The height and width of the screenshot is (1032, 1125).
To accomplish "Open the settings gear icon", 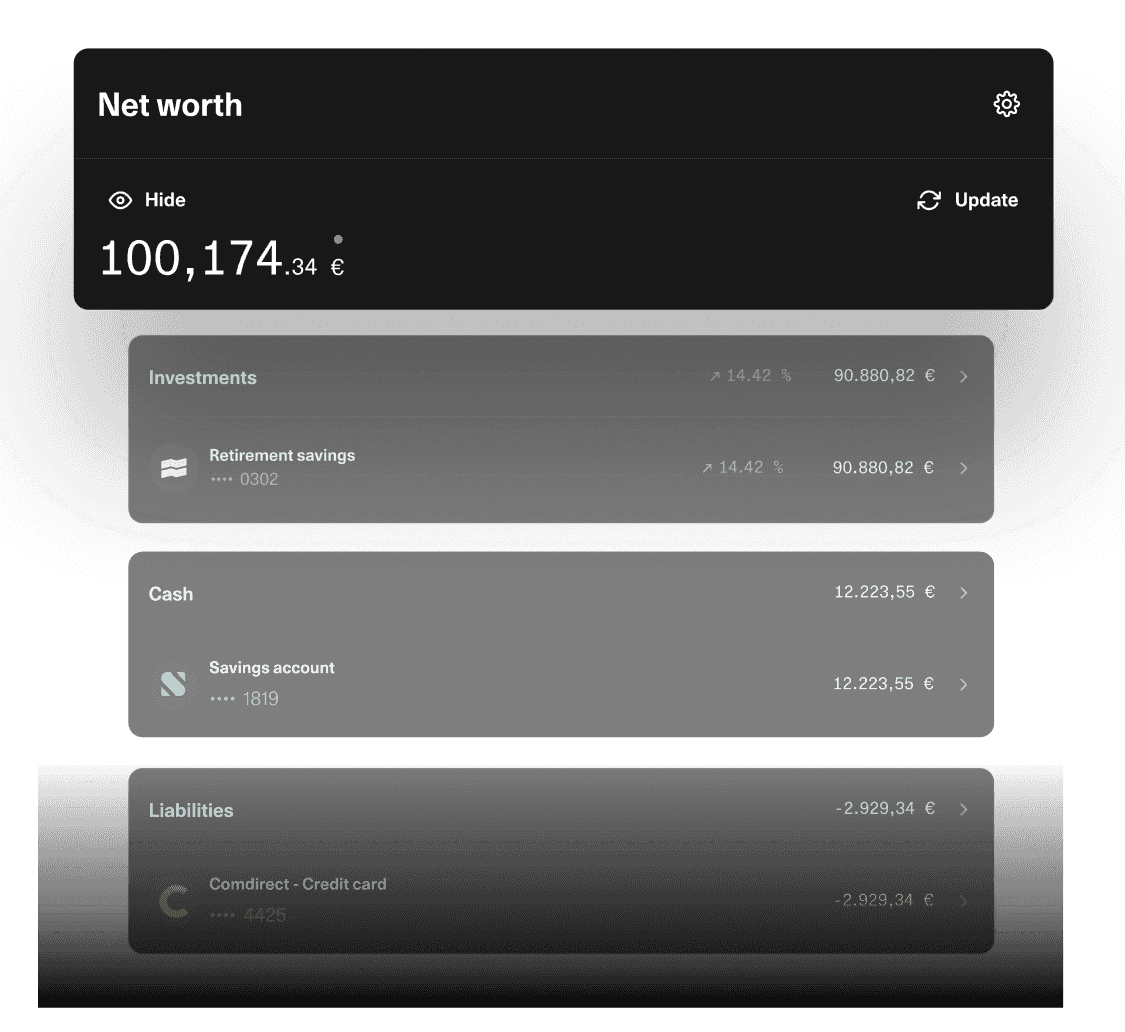I will pos(1006,104).
